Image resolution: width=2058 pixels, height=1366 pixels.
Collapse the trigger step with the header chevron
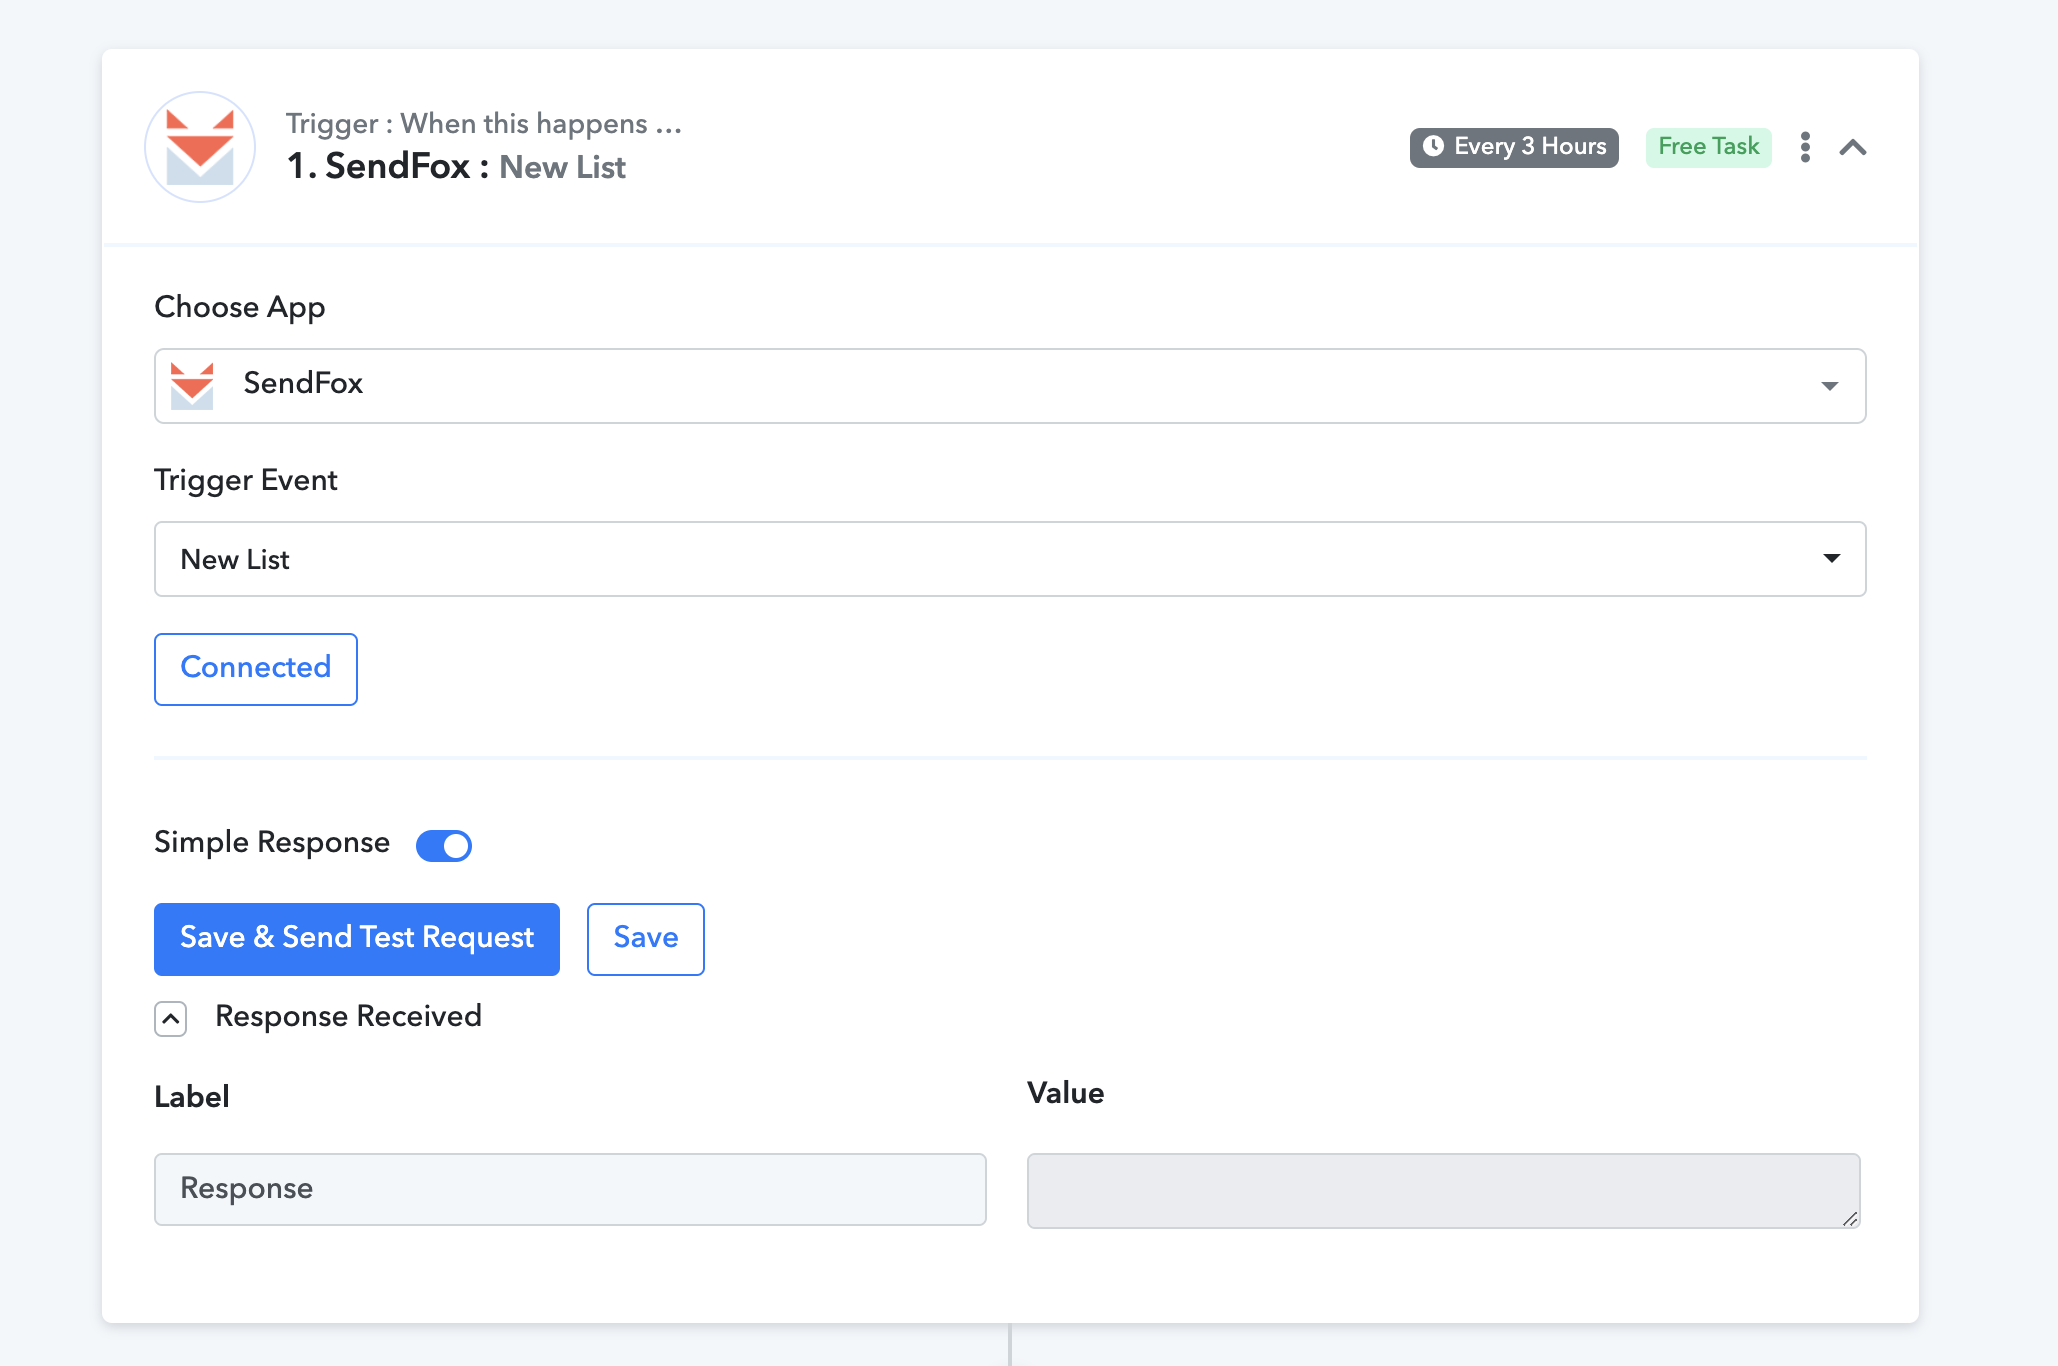pos(1853,148)
